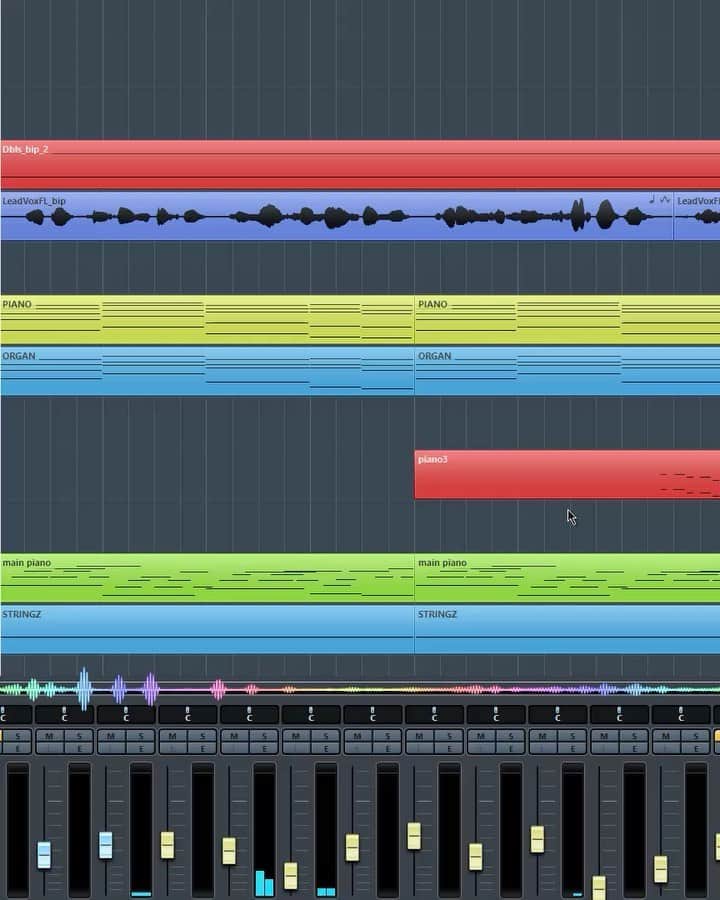720x900 pixels.
Task: Click the left light-blue volume fader handle
Action: pyautogui.click(x=44, y=855)
